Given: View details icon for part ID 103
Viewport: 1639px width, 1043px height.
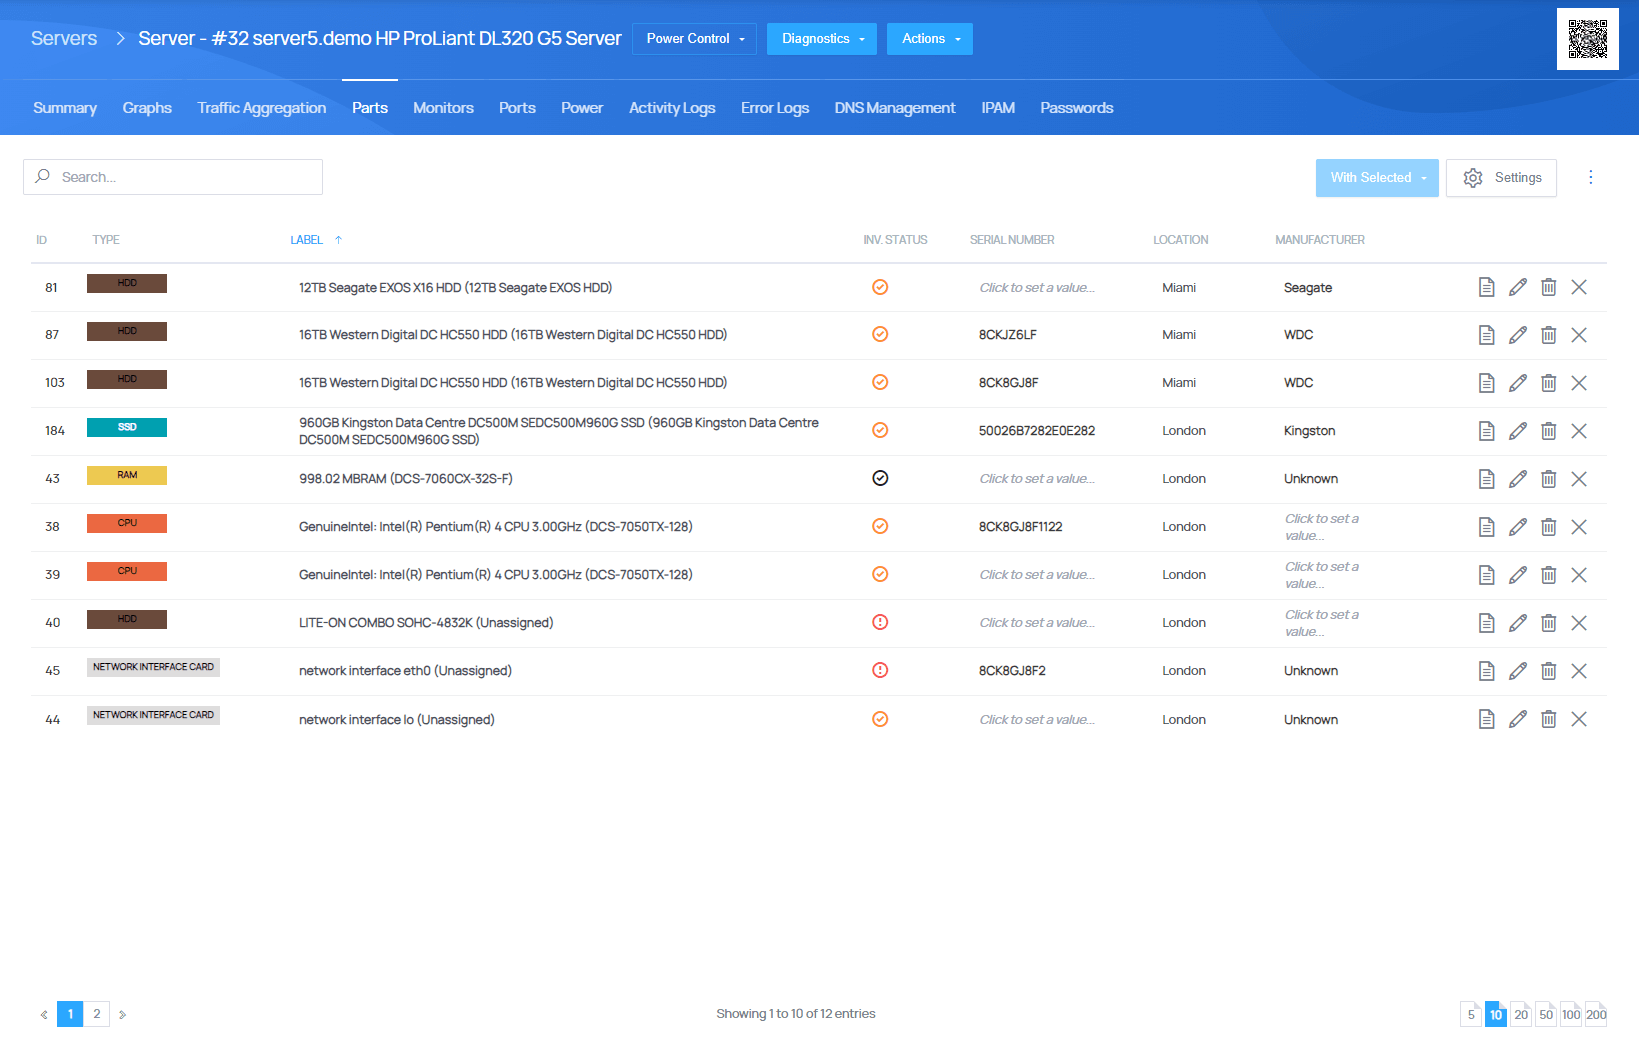Looking at the screenshot, I should tap(1487, 383).
